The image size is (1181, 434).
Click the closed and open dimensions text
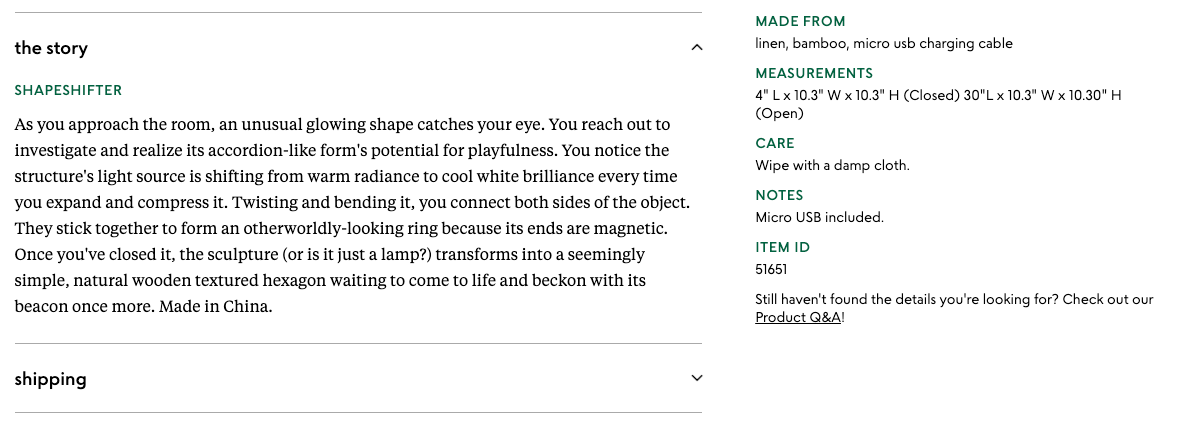tap(938, 95)
